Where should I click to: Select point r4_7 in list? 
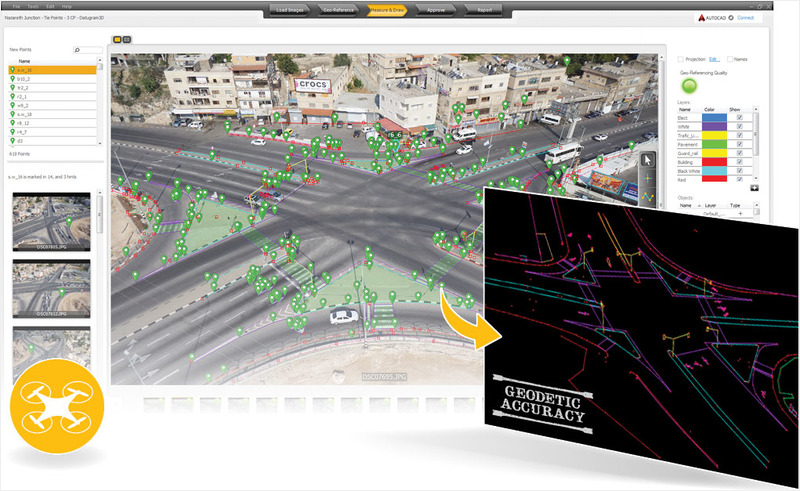(52, 132)
